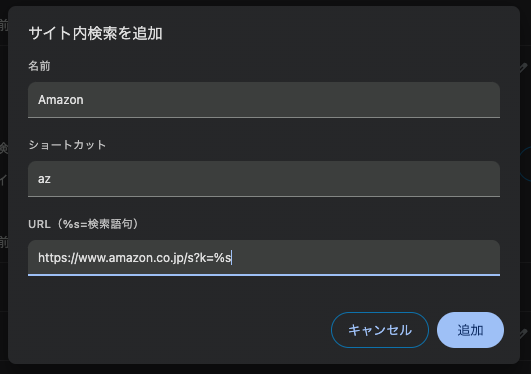Dismiss dialog with キャンセル button
Screen dimensions: 531x374
380,330
